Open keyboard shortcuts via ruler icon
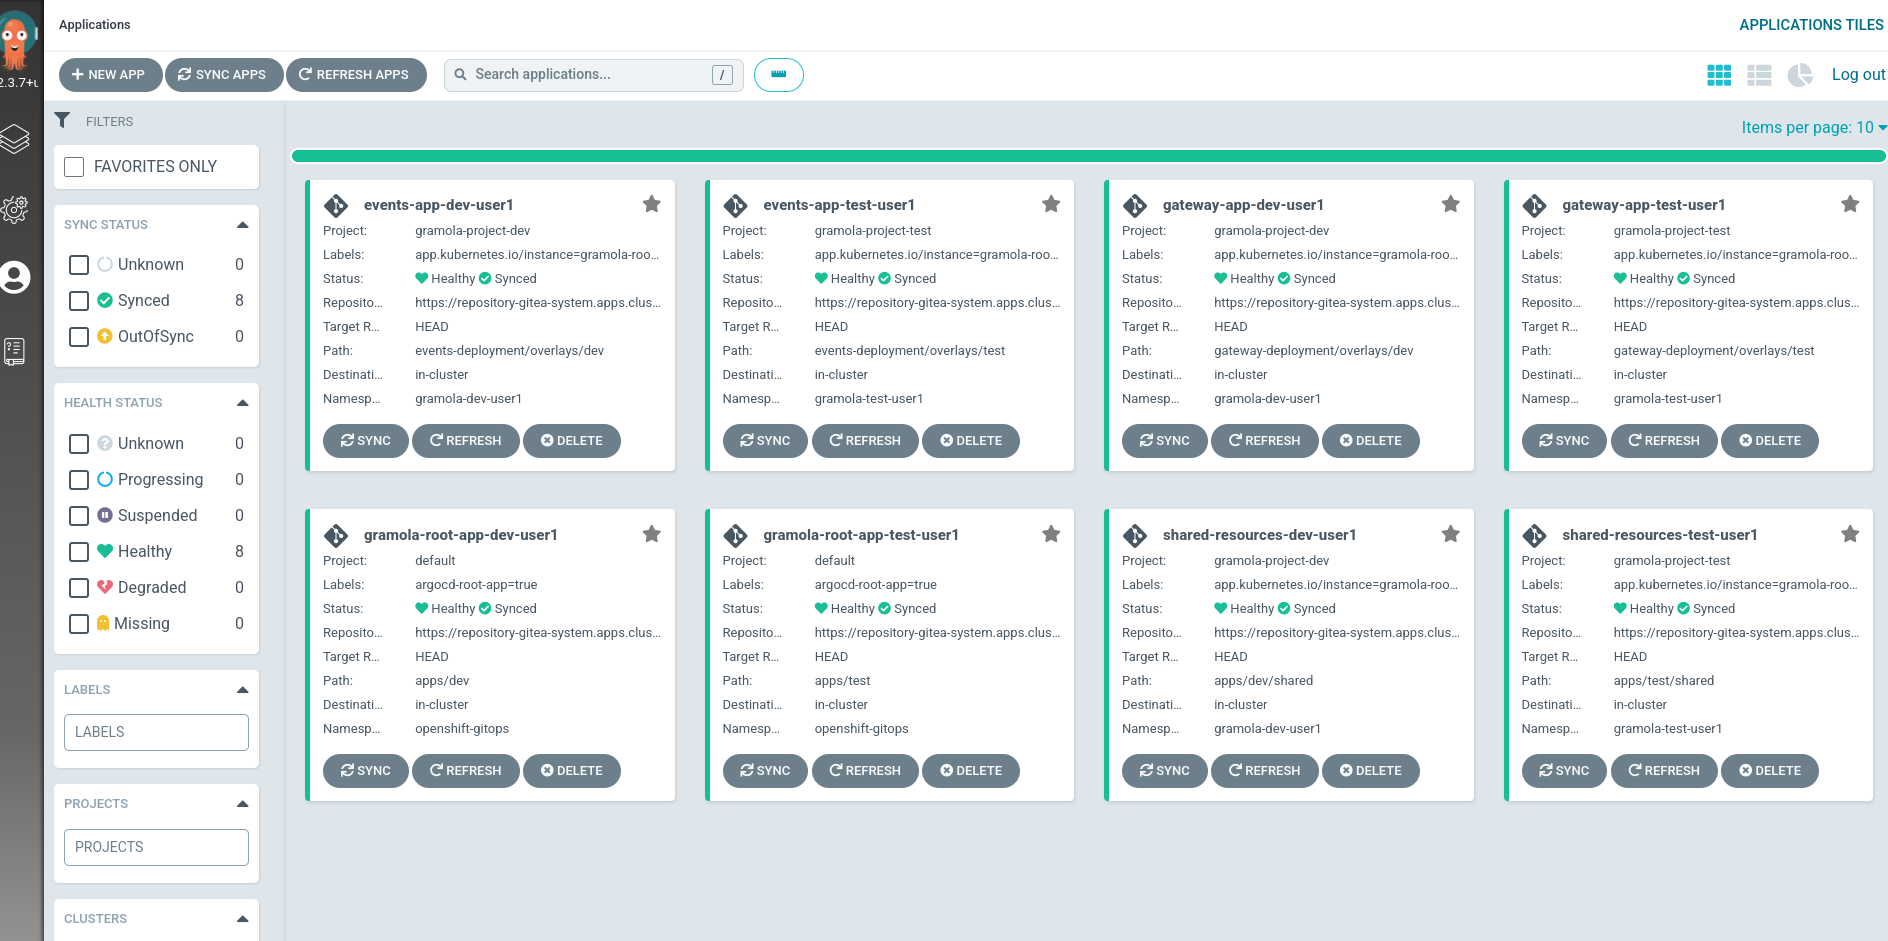Screen dimensions: 1888x941 (x=778, y=74)
